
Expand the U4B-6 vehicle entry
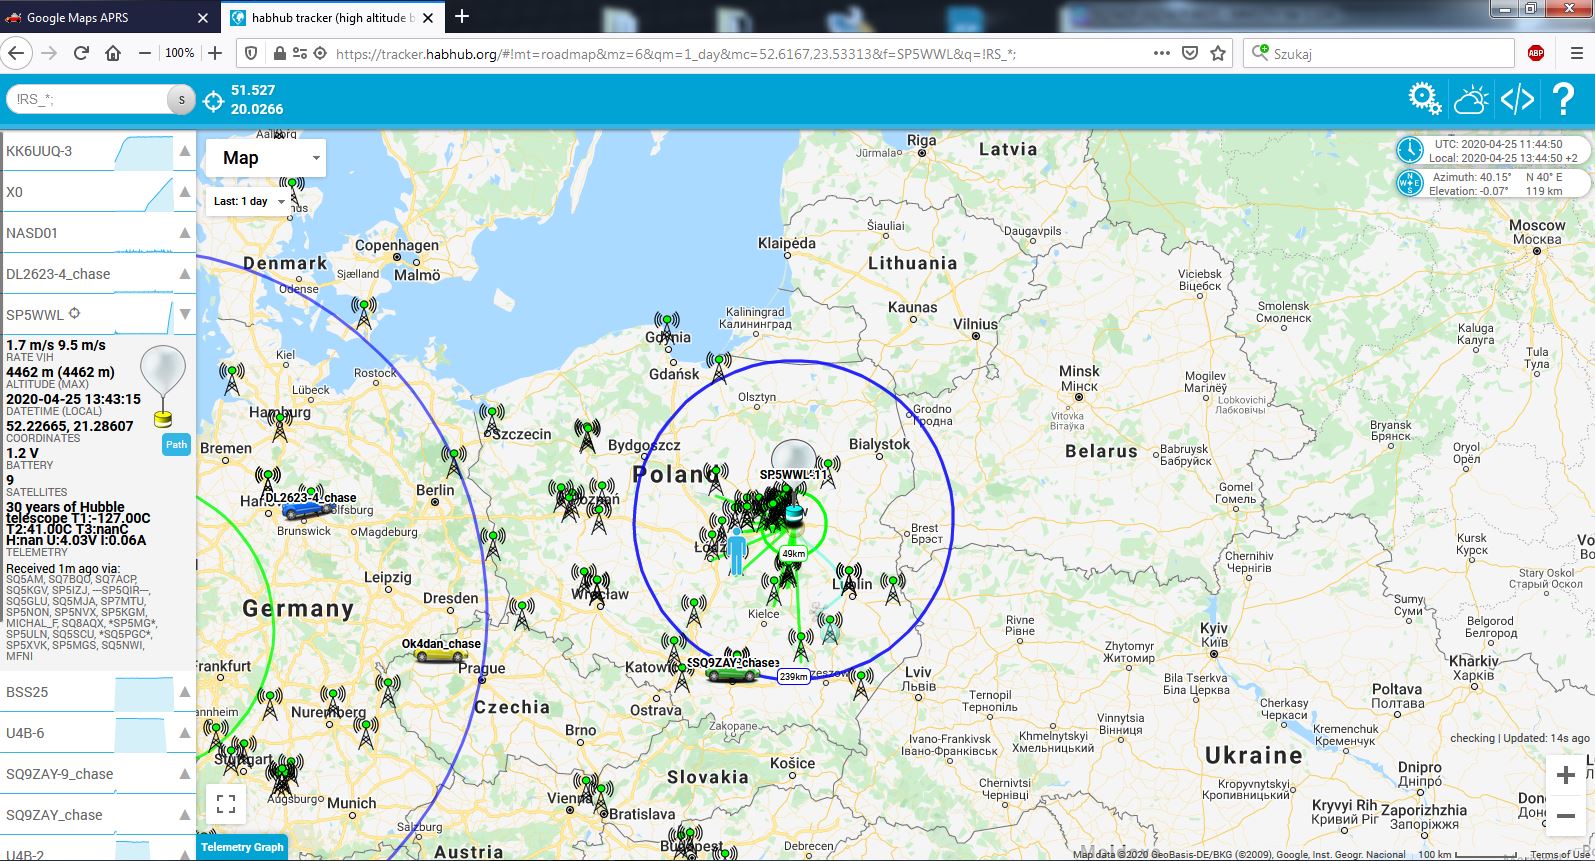click(185, 733)
